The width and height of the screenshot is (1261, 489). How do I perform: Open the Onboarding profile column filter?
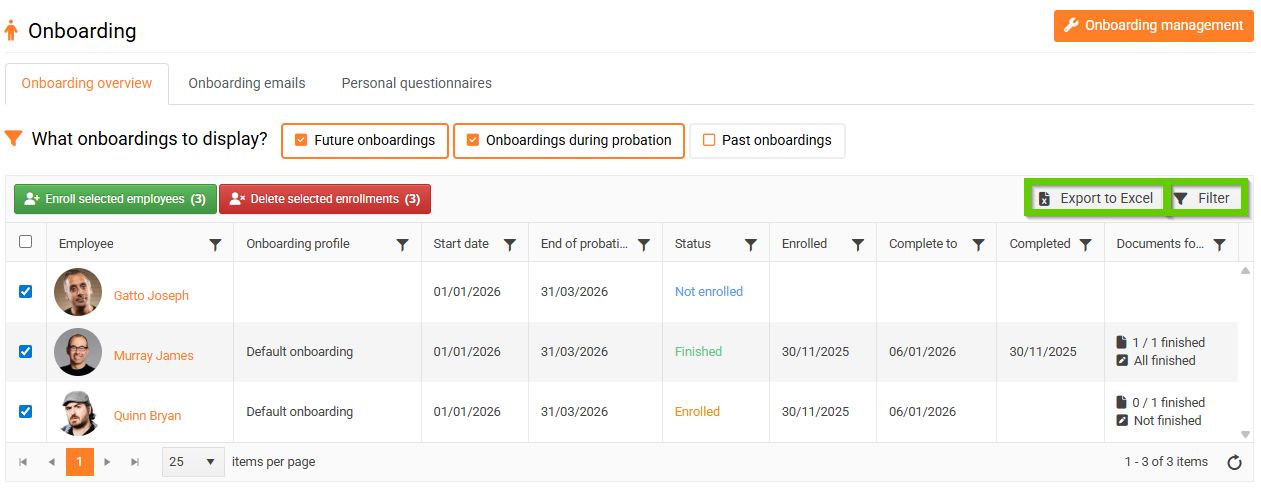(x=402, y=244)
